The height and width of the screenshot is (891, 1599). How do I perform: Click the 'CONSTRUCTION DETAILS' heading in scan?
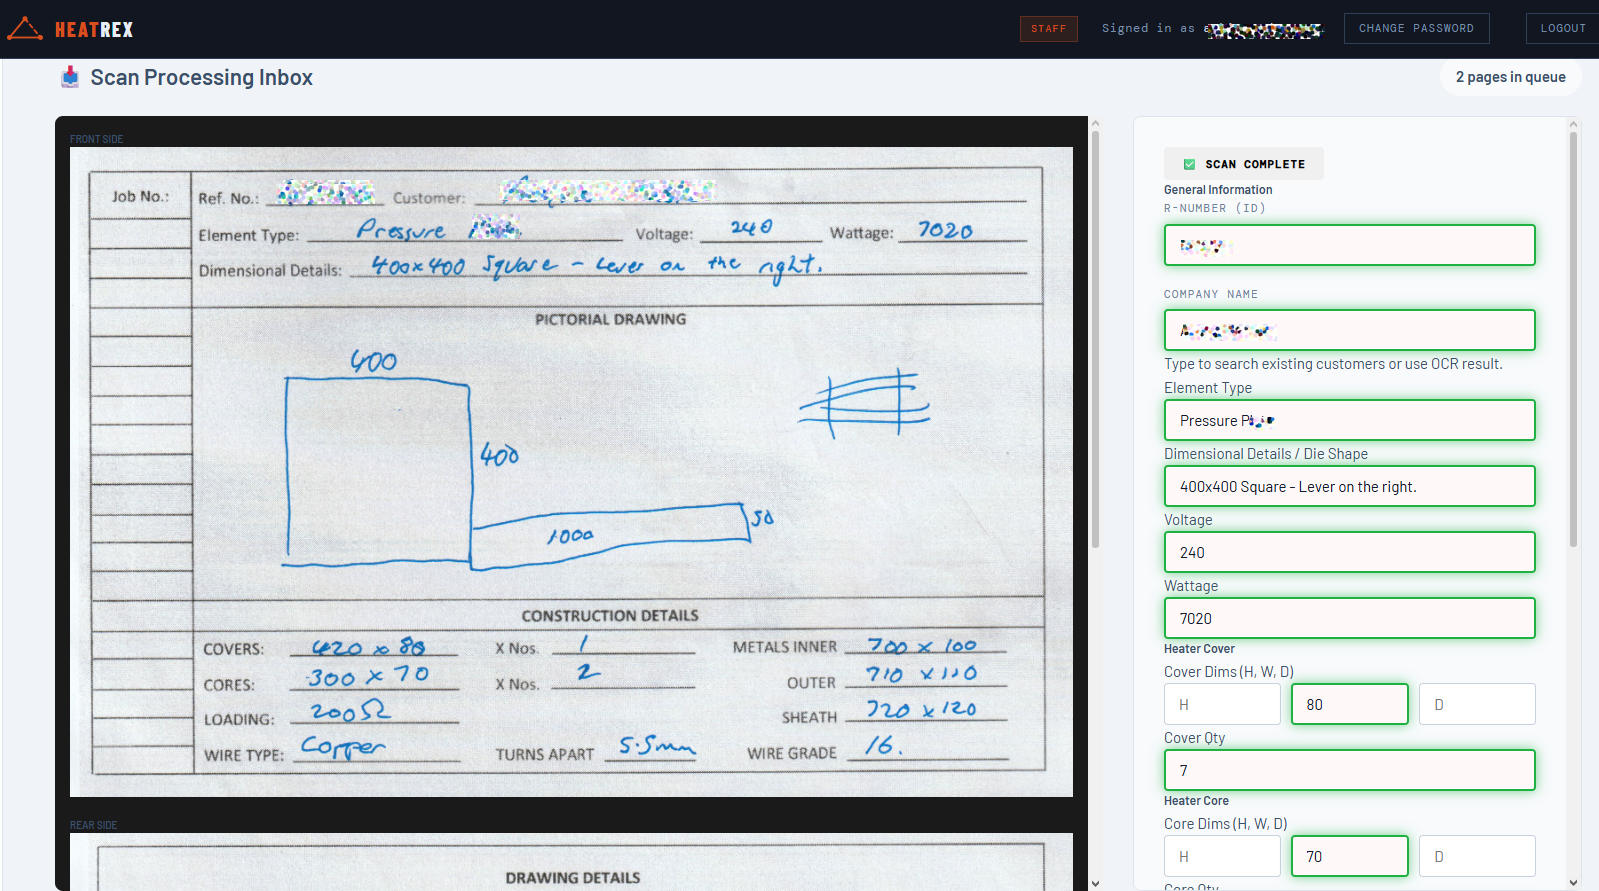(610, 616)
